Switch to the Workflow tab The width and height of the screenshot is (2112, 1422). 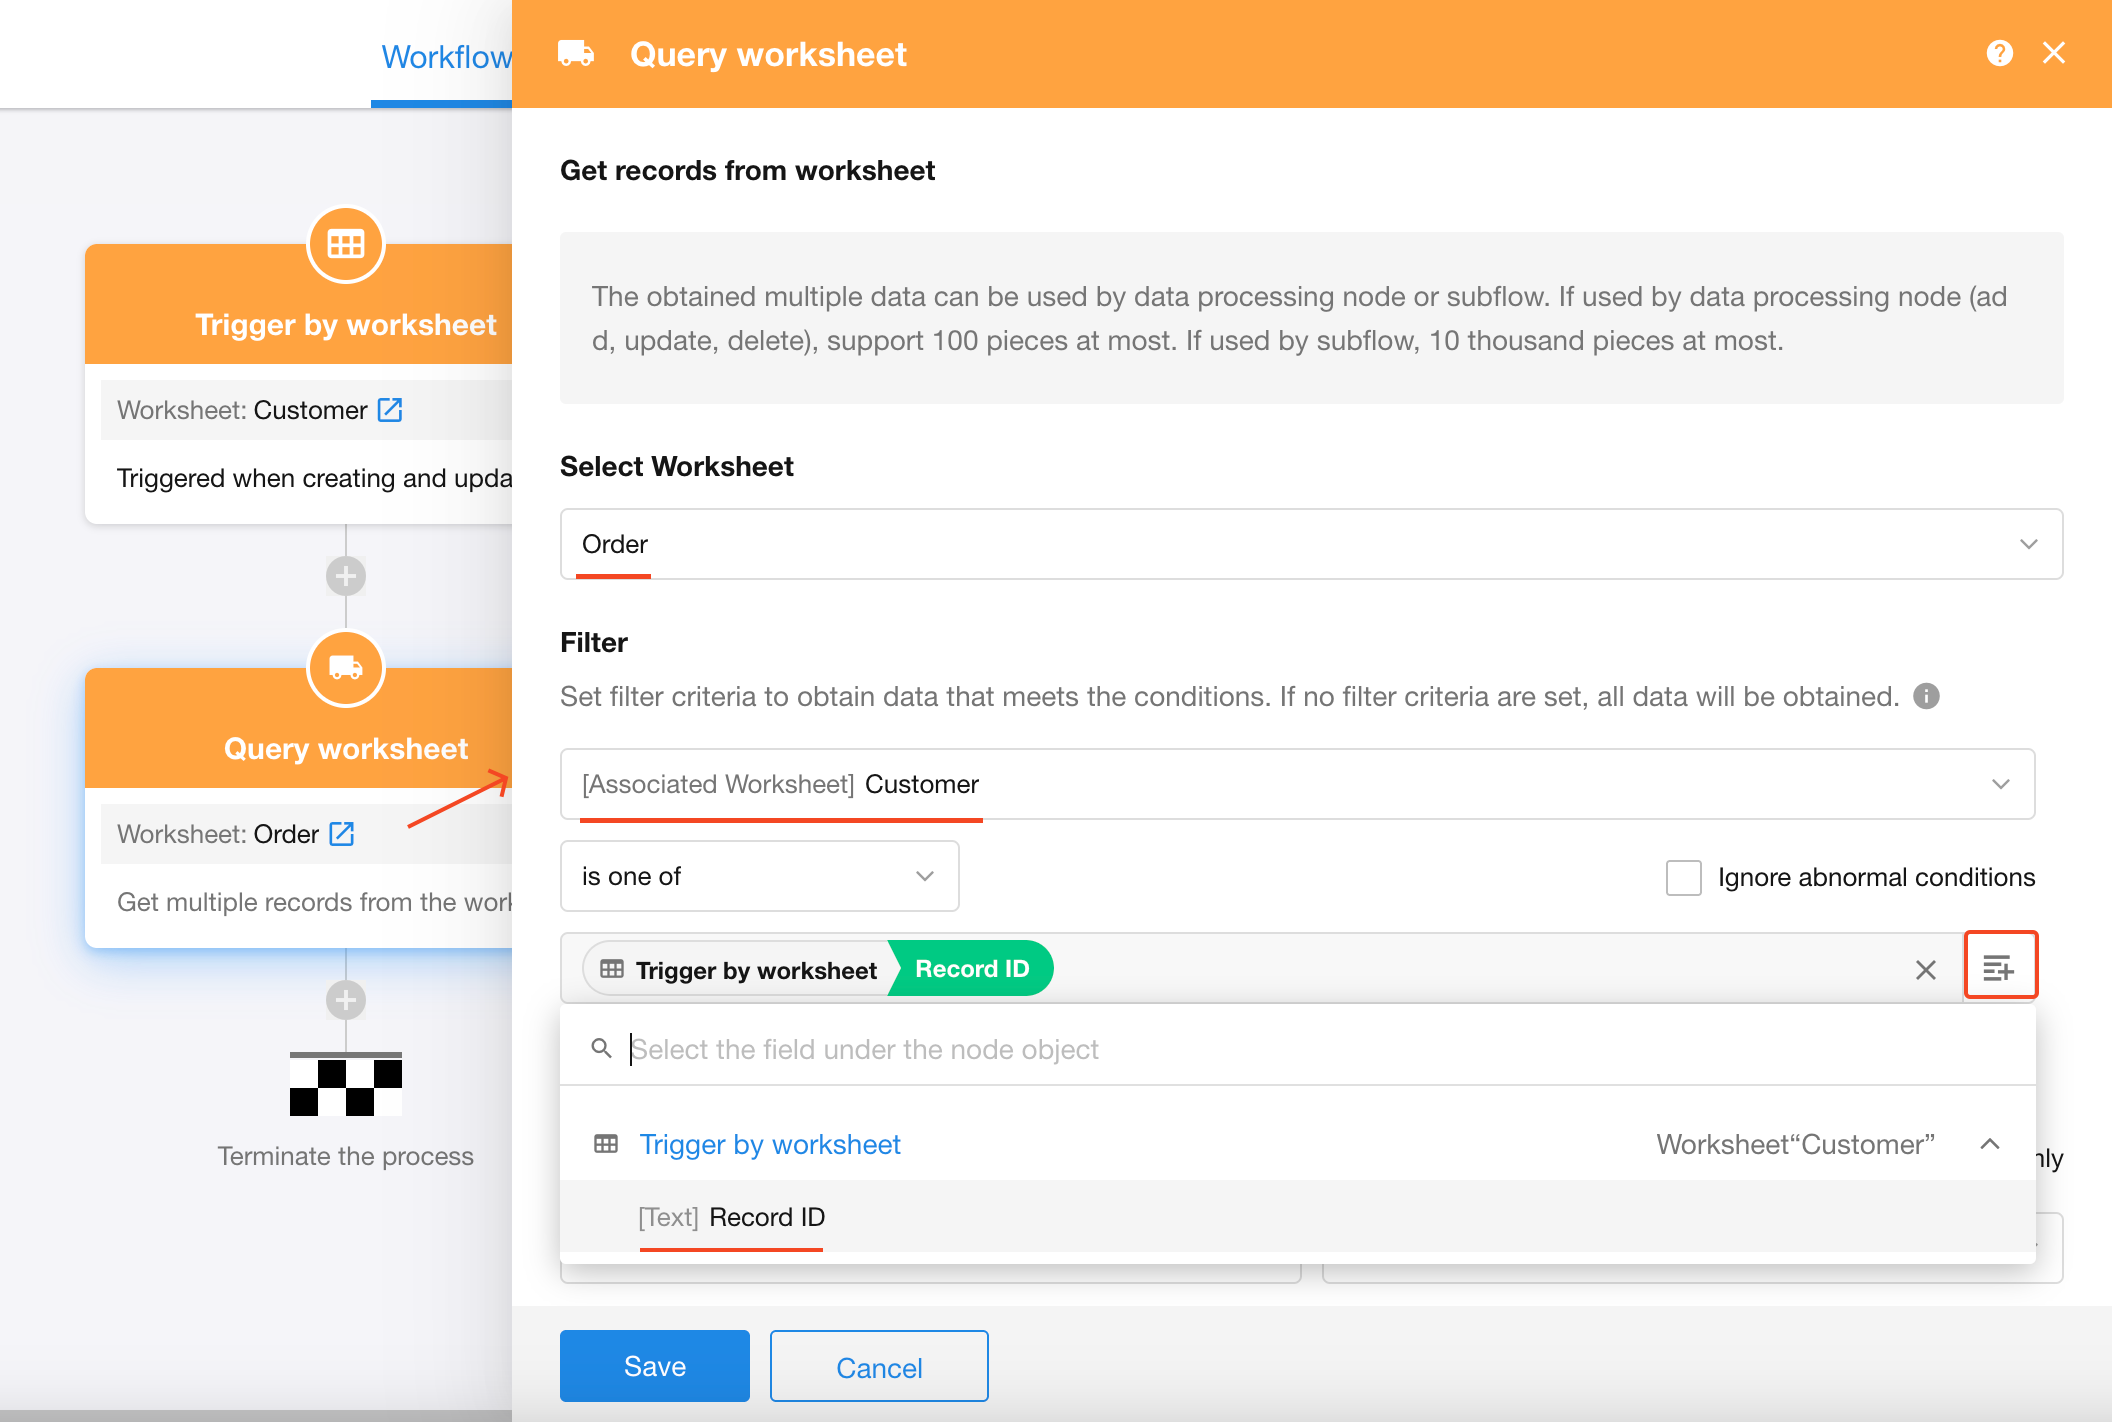[445, 57]
